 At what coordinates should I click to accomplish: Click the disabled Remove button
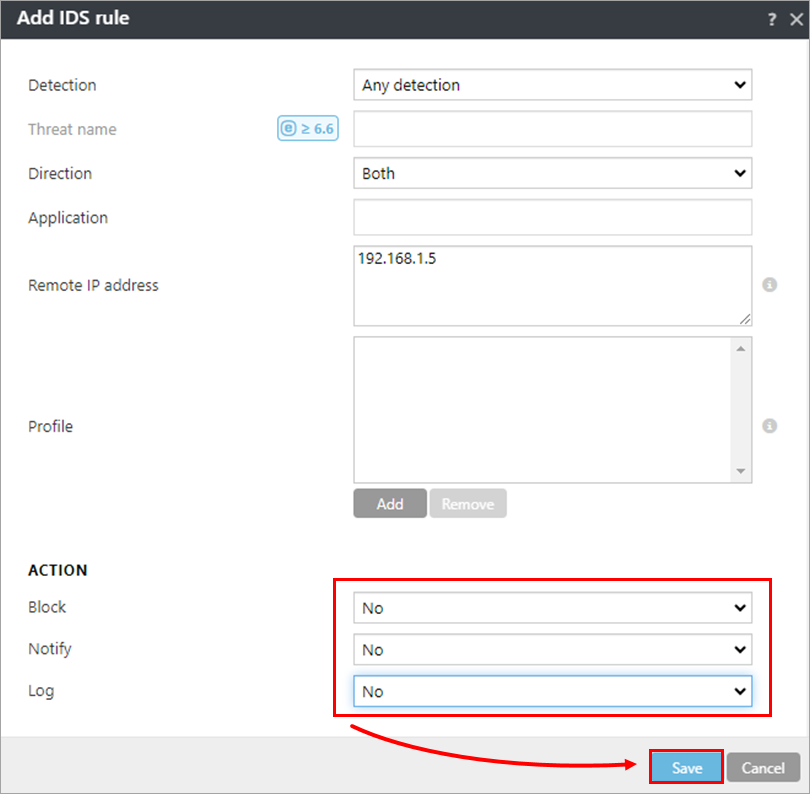tap(468, 503)
